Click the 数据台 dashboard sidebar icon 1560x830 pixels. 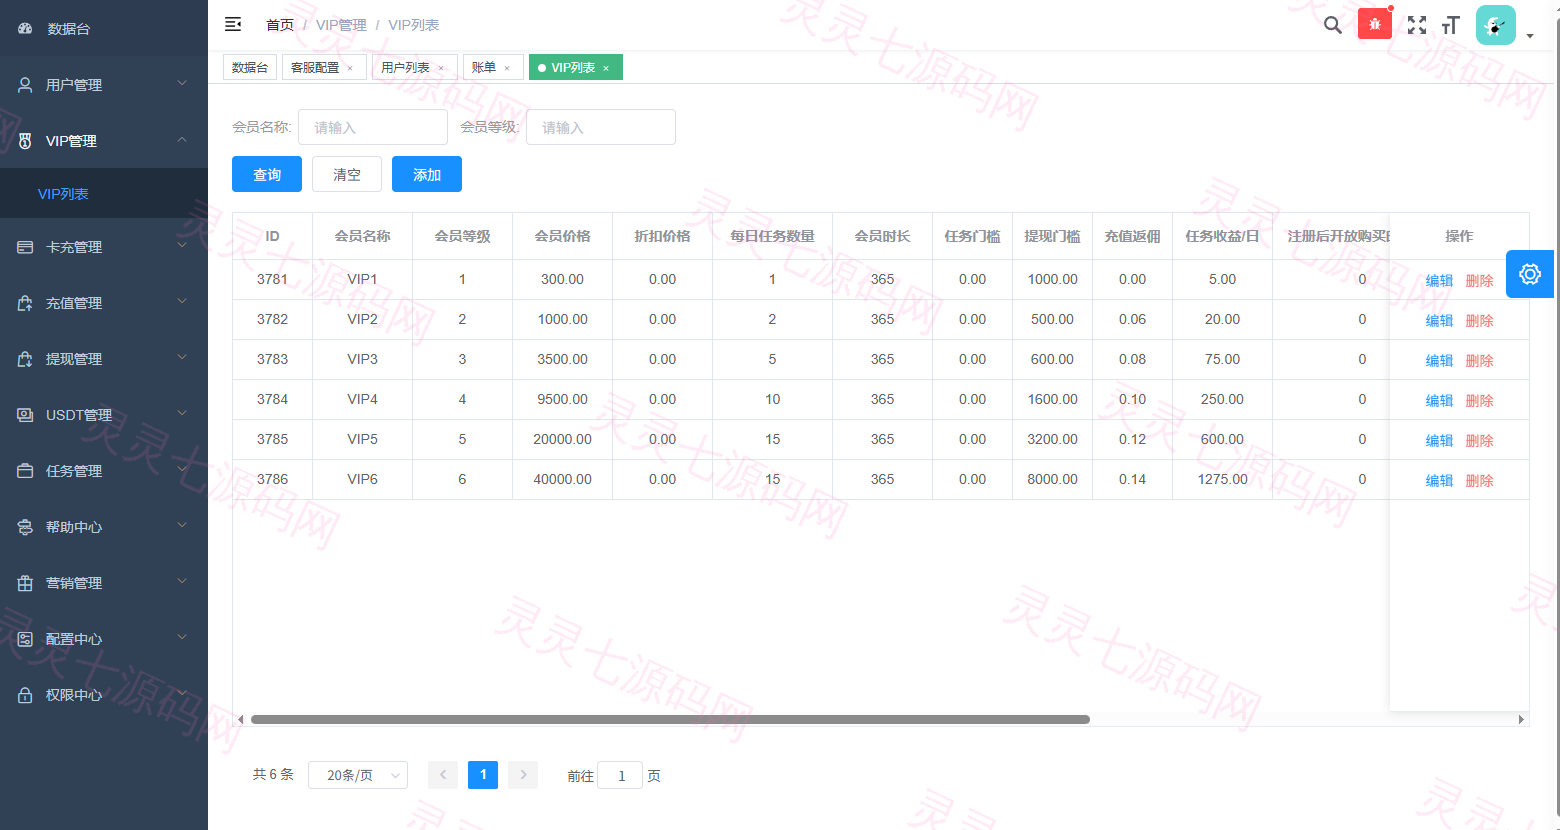pyautogui.click(x=25, y=29)
